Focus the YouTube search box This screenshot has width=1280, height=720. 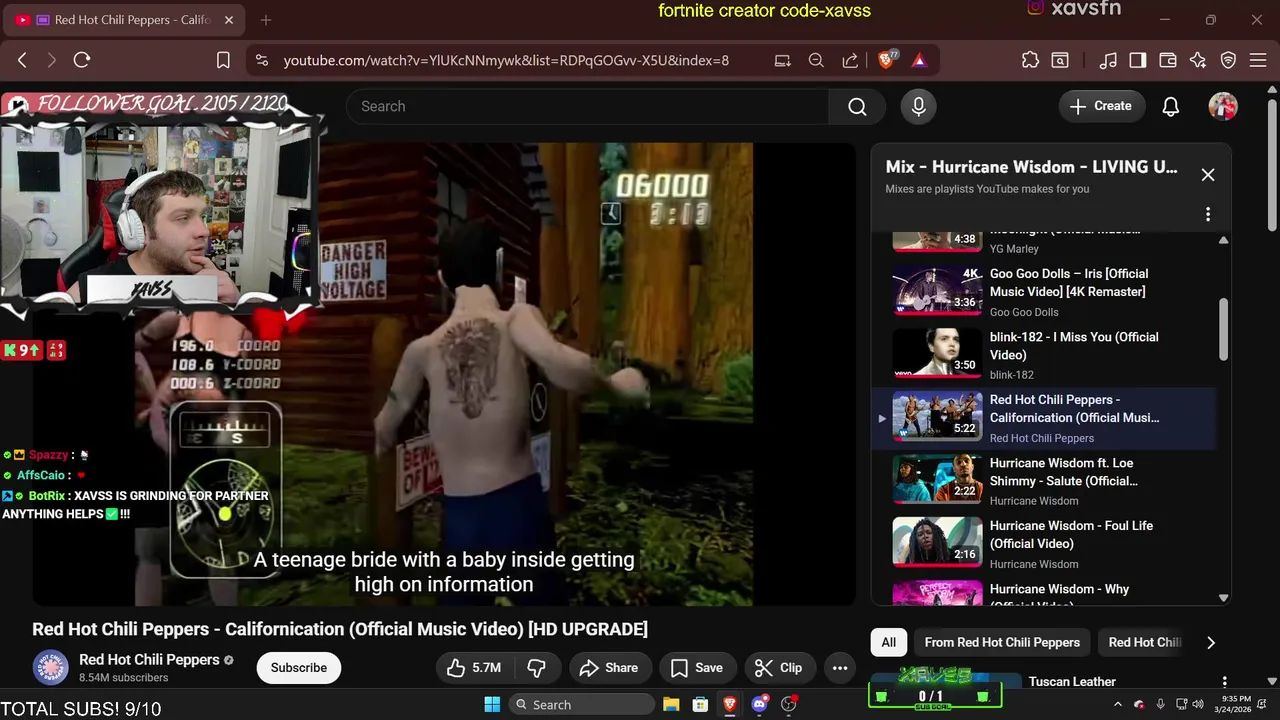(587, 106)
